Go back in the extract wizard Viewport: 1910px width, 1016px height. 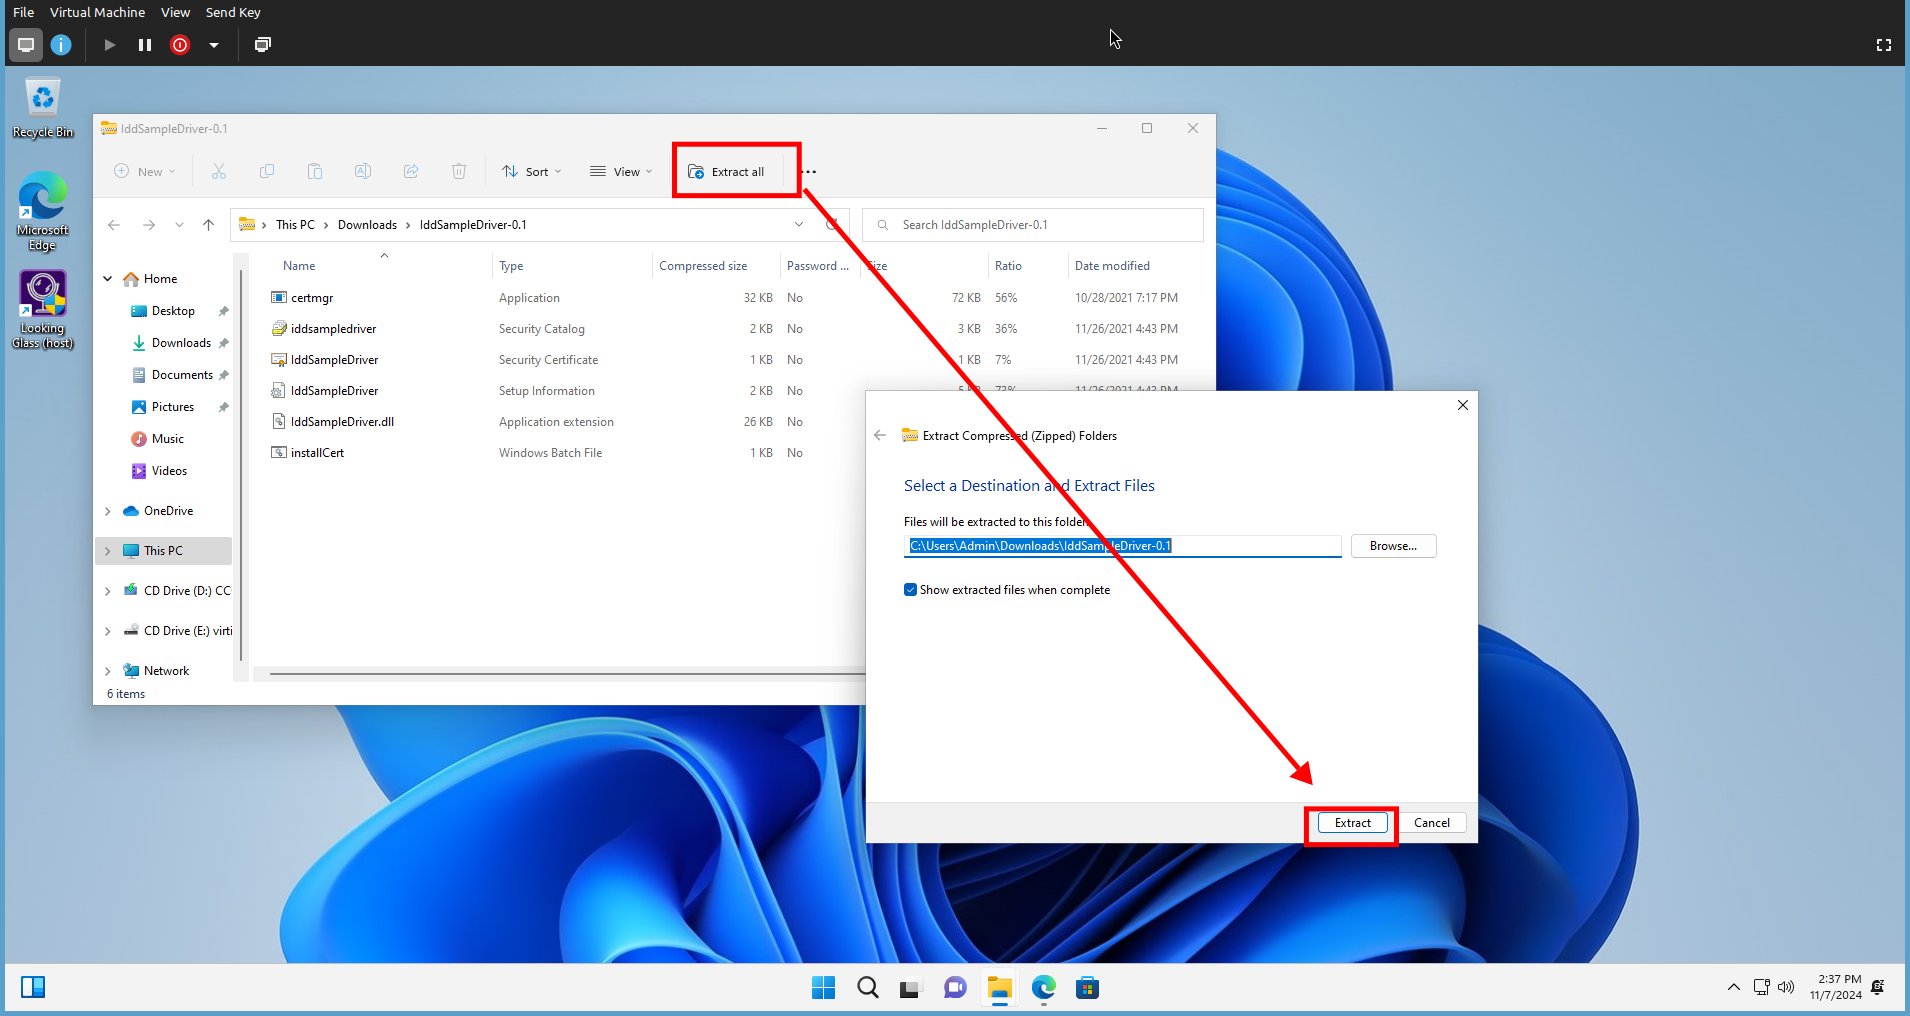pyautogui.click(x=880, y=435)
